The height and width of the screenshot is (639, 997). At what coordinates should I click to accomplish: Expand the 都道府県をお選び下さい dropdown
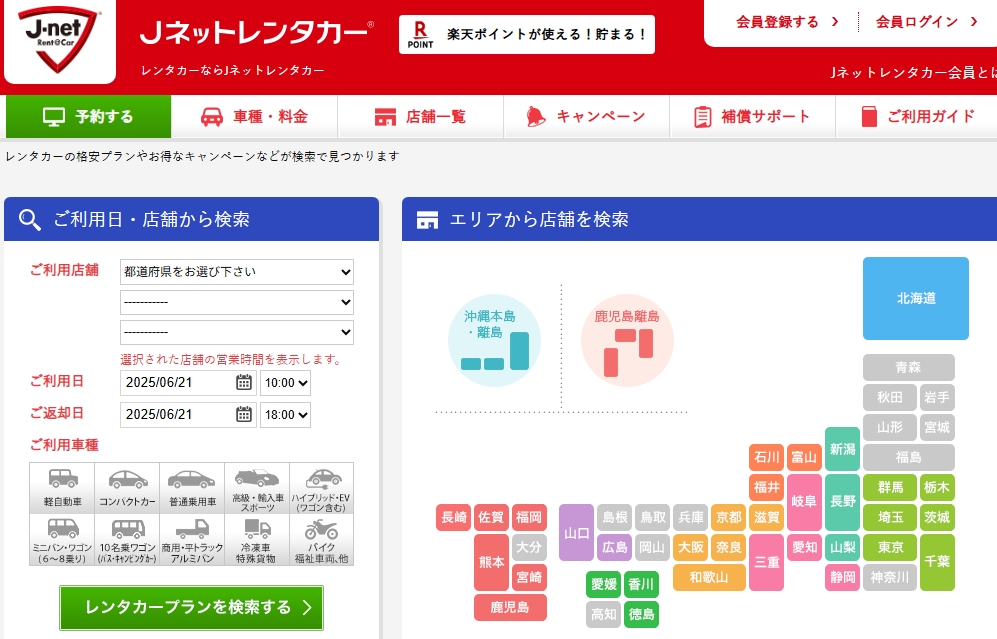[x=237, y=272]
